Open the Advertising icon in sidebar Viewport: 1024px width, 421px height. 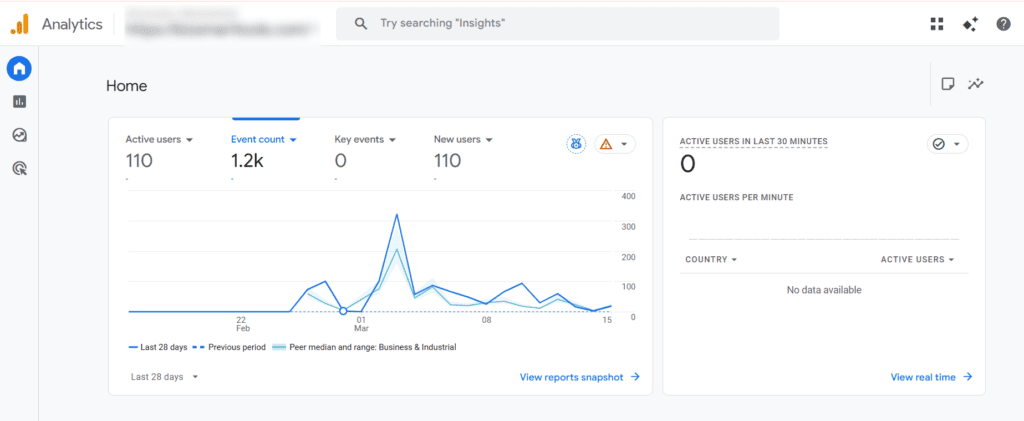pos(19,168)
